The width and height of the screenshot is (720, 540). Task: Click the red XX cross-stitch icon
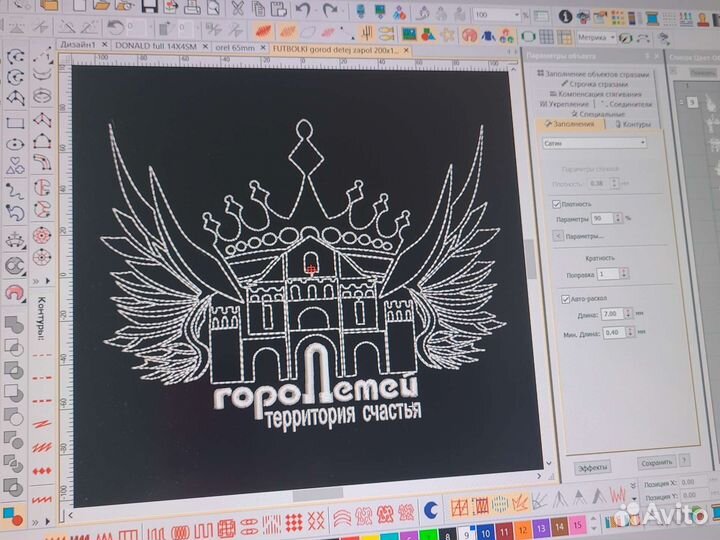pyautogui.click(x=315, y=520)
